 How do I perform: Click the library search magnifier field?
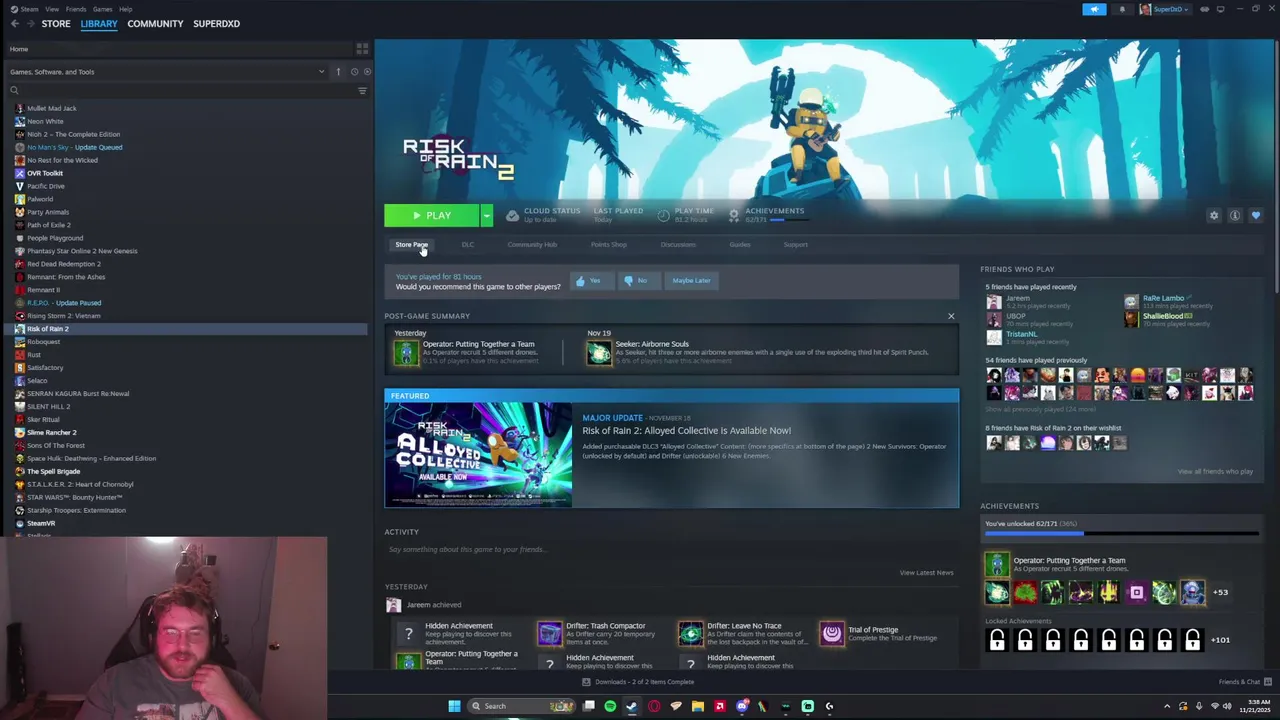[180, 90]
